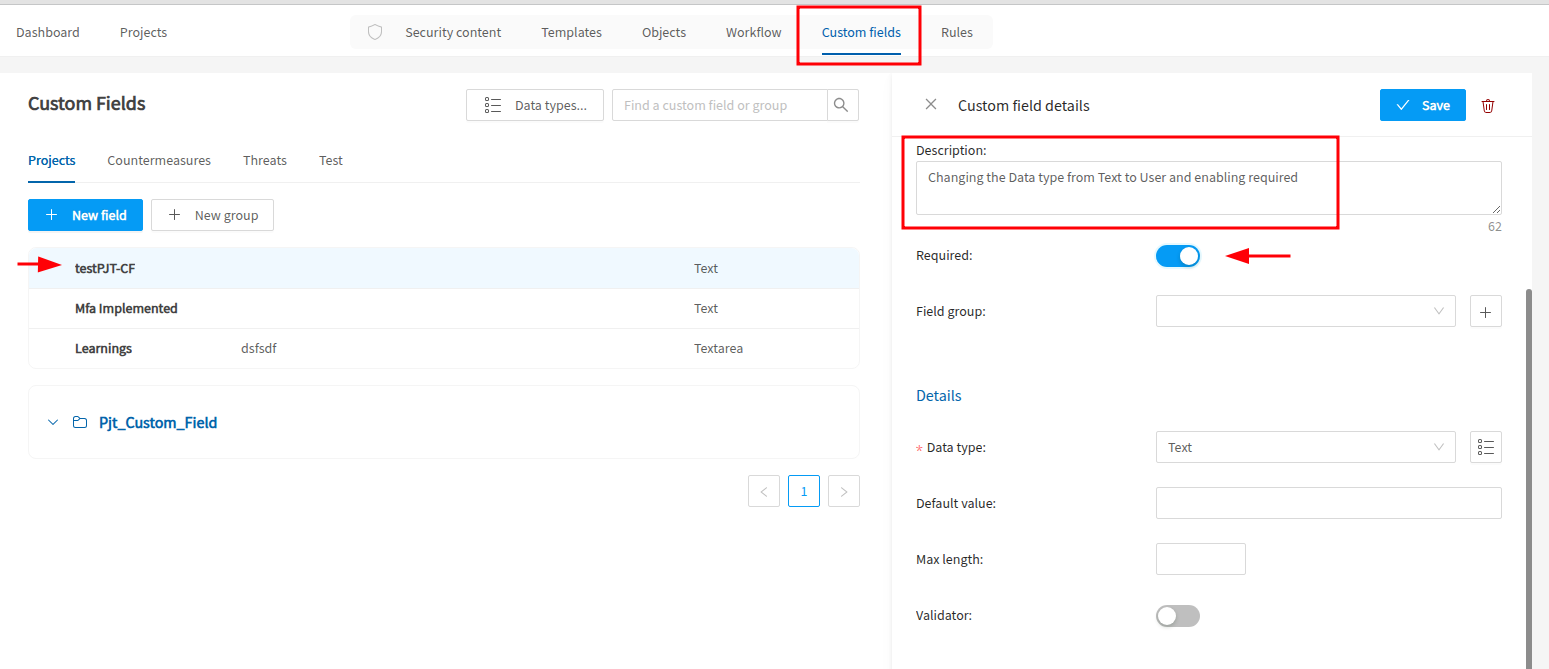Select the Learnings field row
1549x669 pixels.
(444, 349)
